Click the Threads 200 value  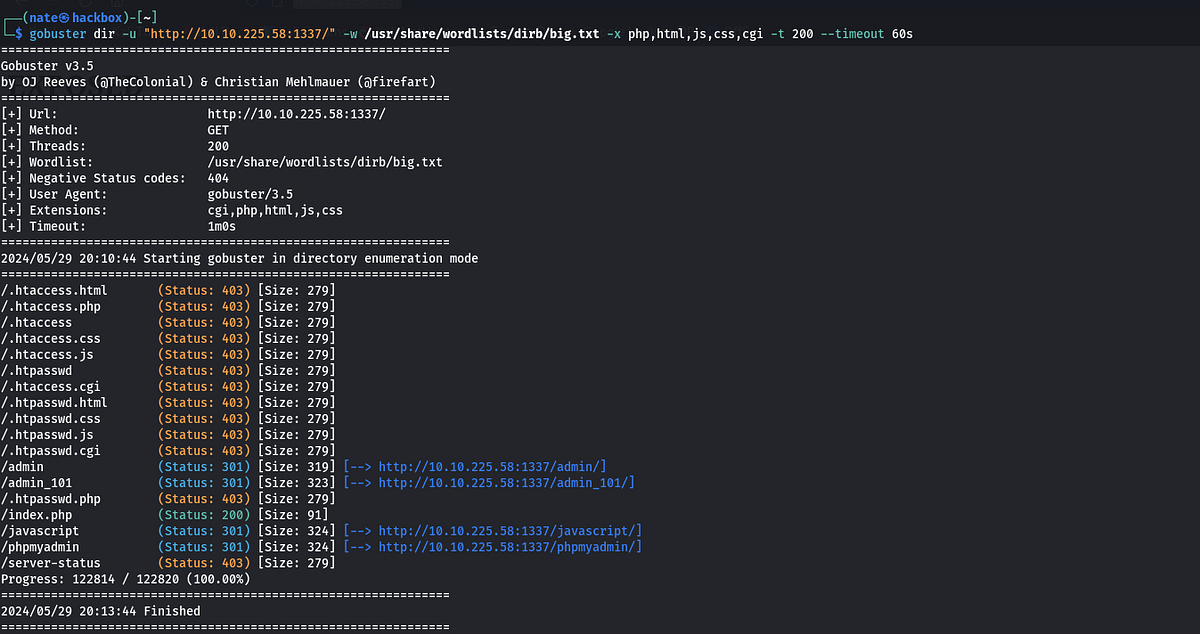click(215, 145)
